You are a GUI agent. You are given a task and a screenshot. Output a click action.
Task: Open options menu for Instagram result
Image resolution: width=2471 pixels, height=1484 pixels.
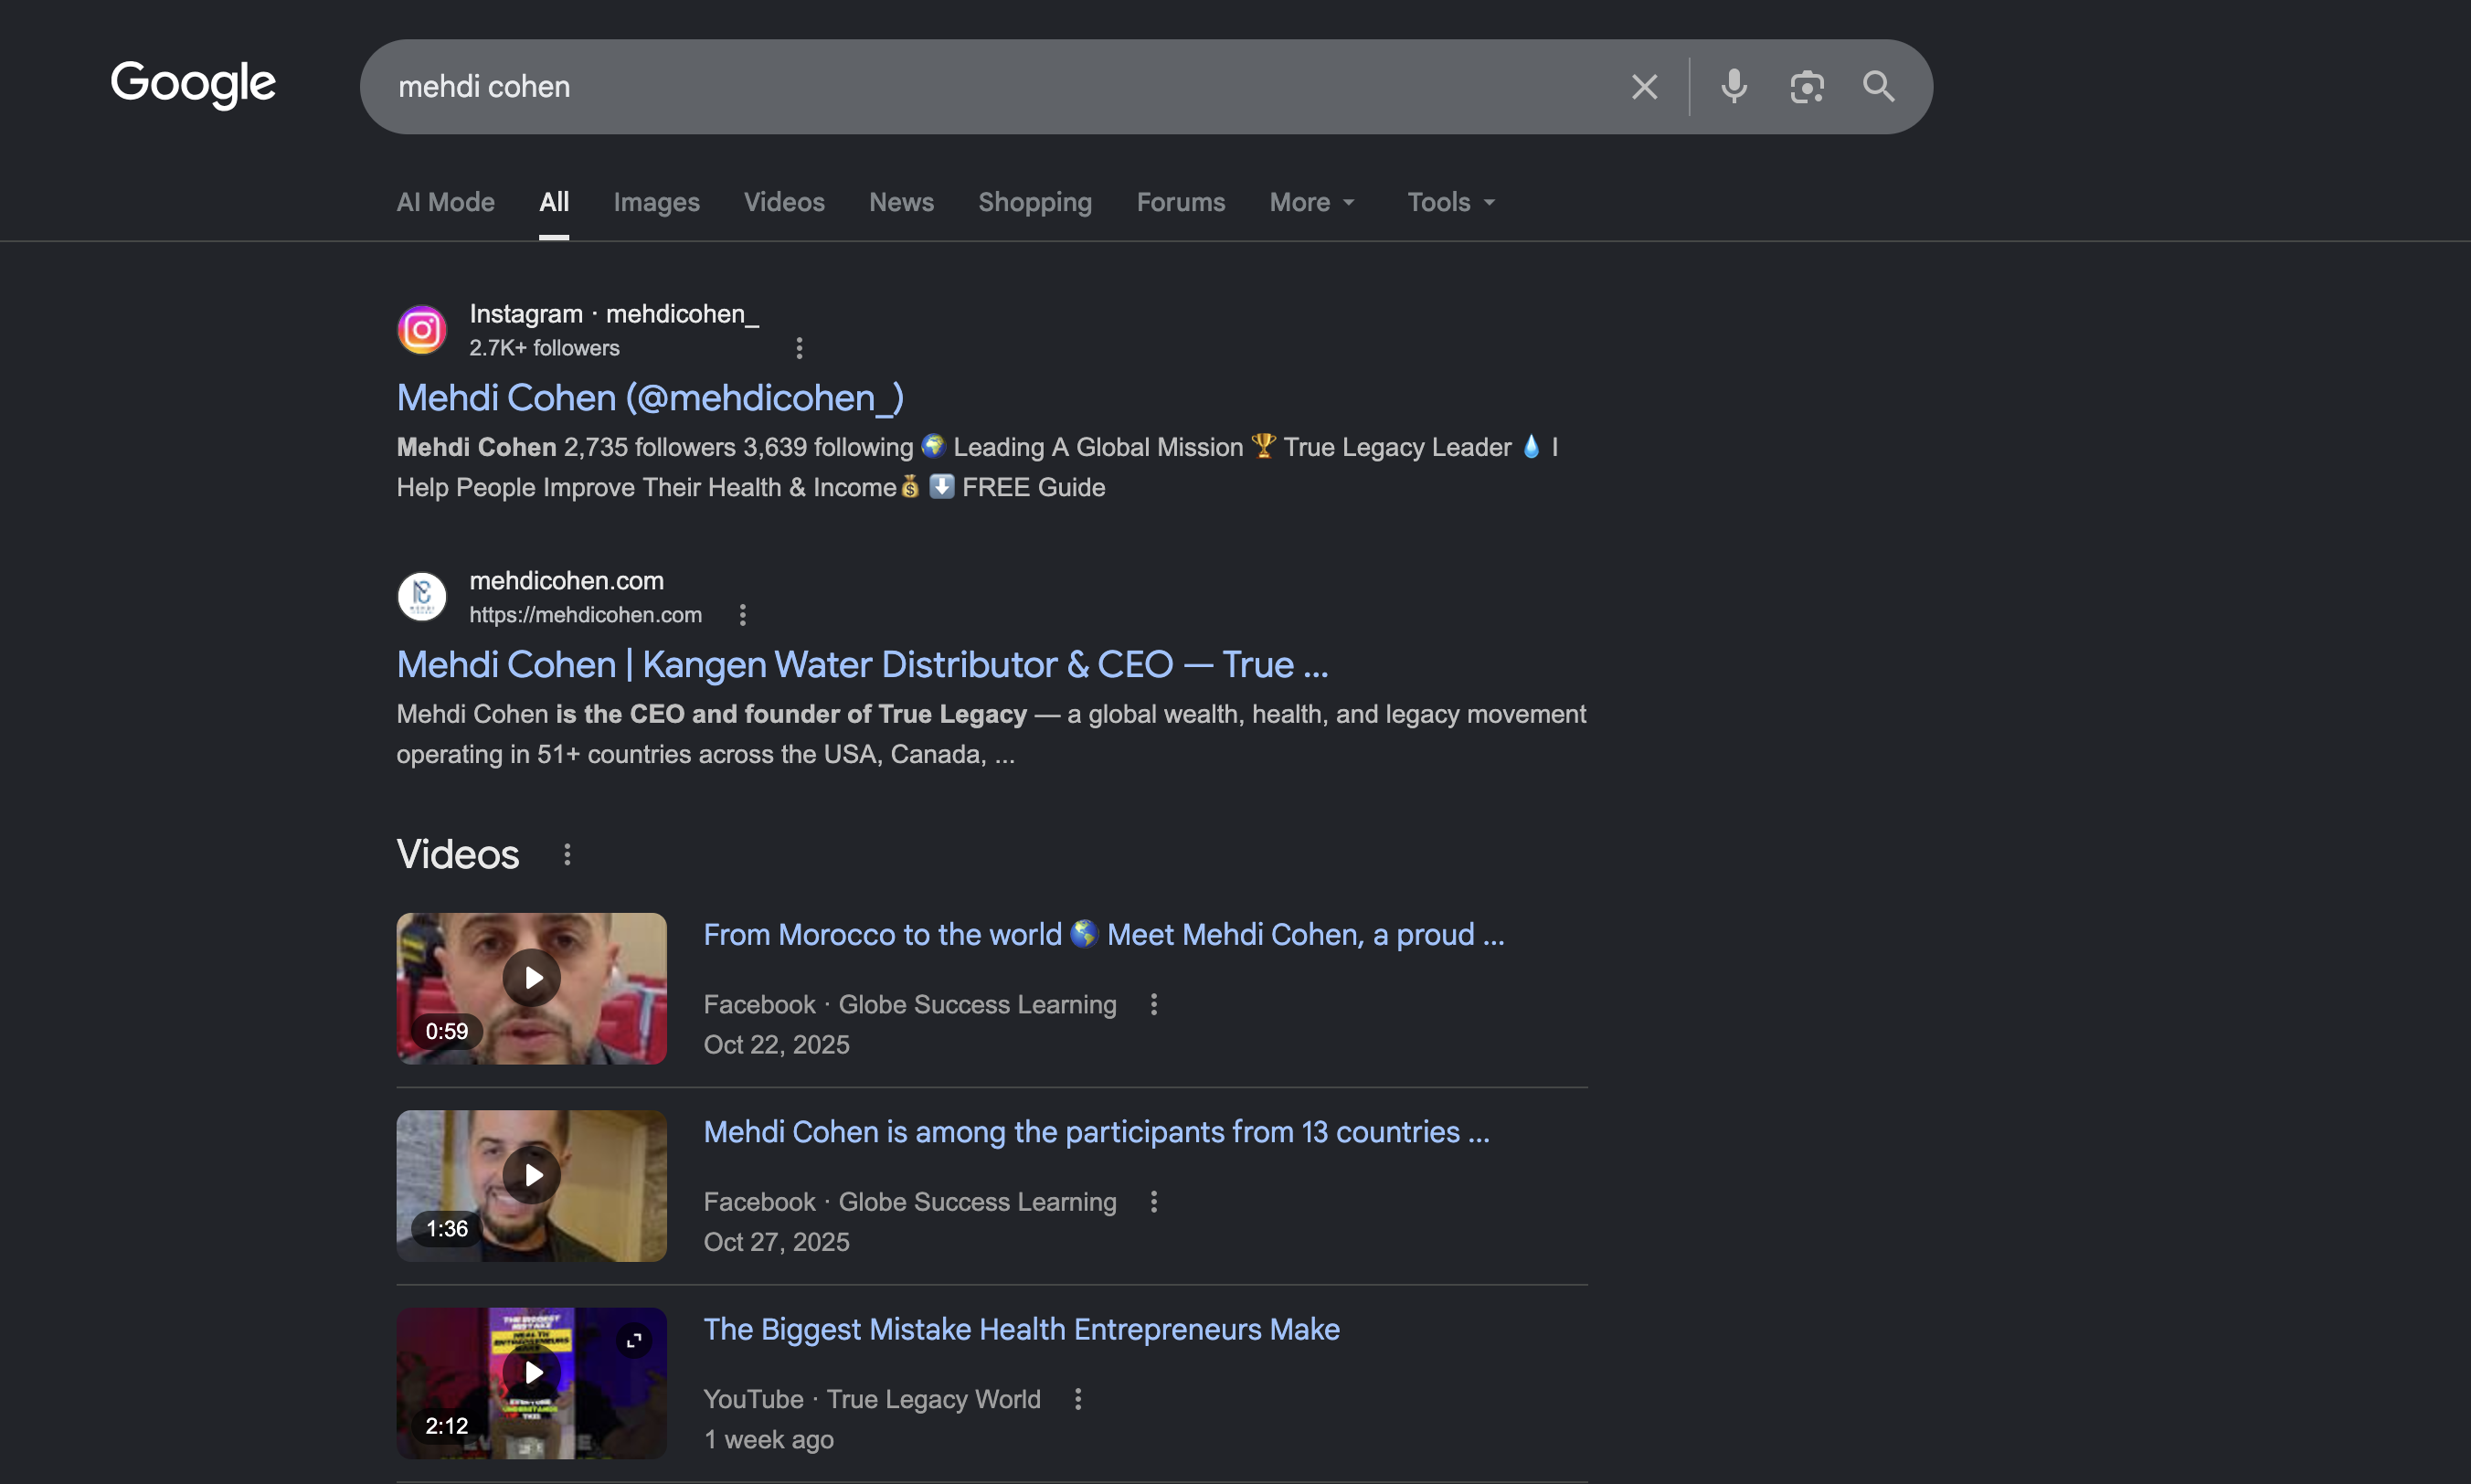799,348
